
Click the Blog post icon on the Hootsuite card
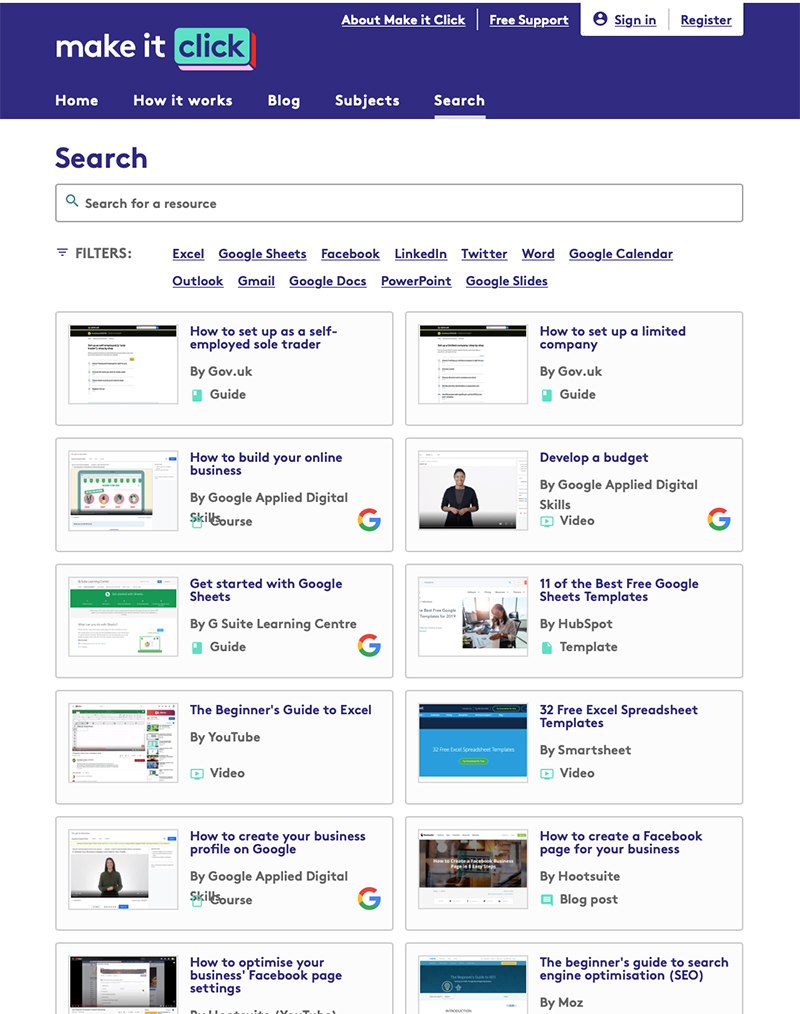click(x=547, y=900)
